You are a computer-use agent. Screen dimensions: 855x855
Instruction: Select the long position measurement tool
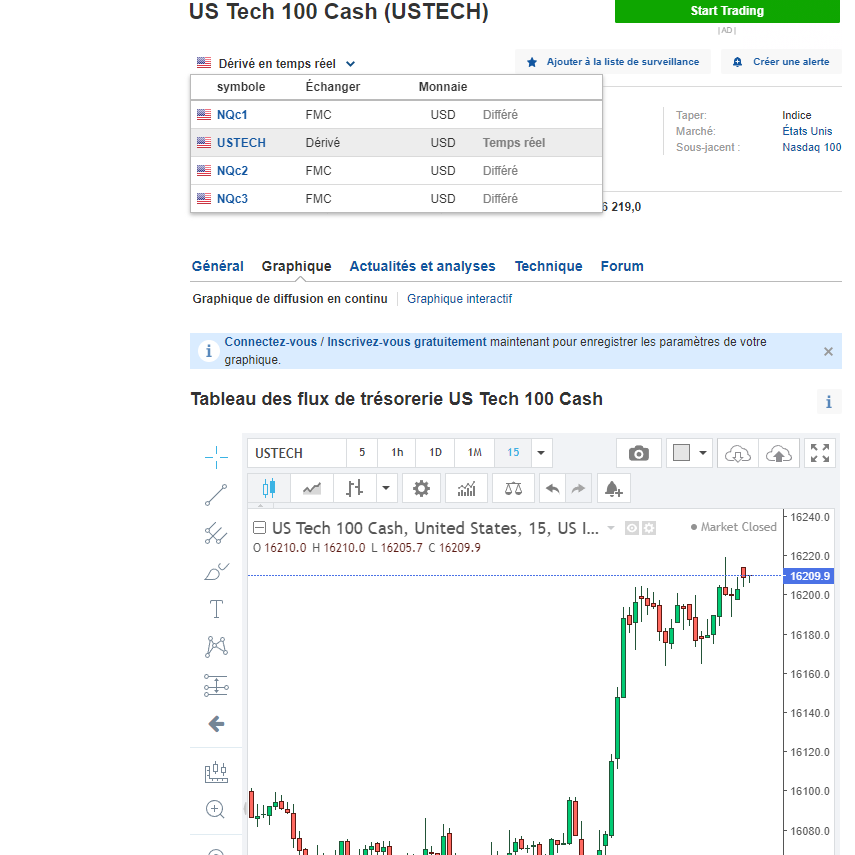(216, 685)
